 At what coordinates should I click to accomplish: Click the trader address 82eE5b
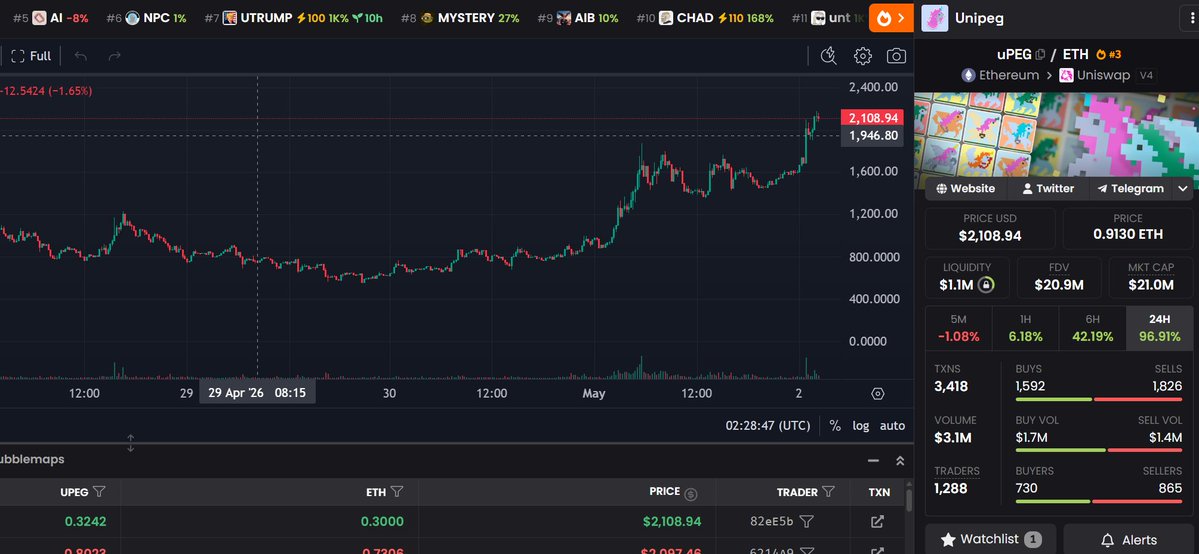[x=771, y=522]
